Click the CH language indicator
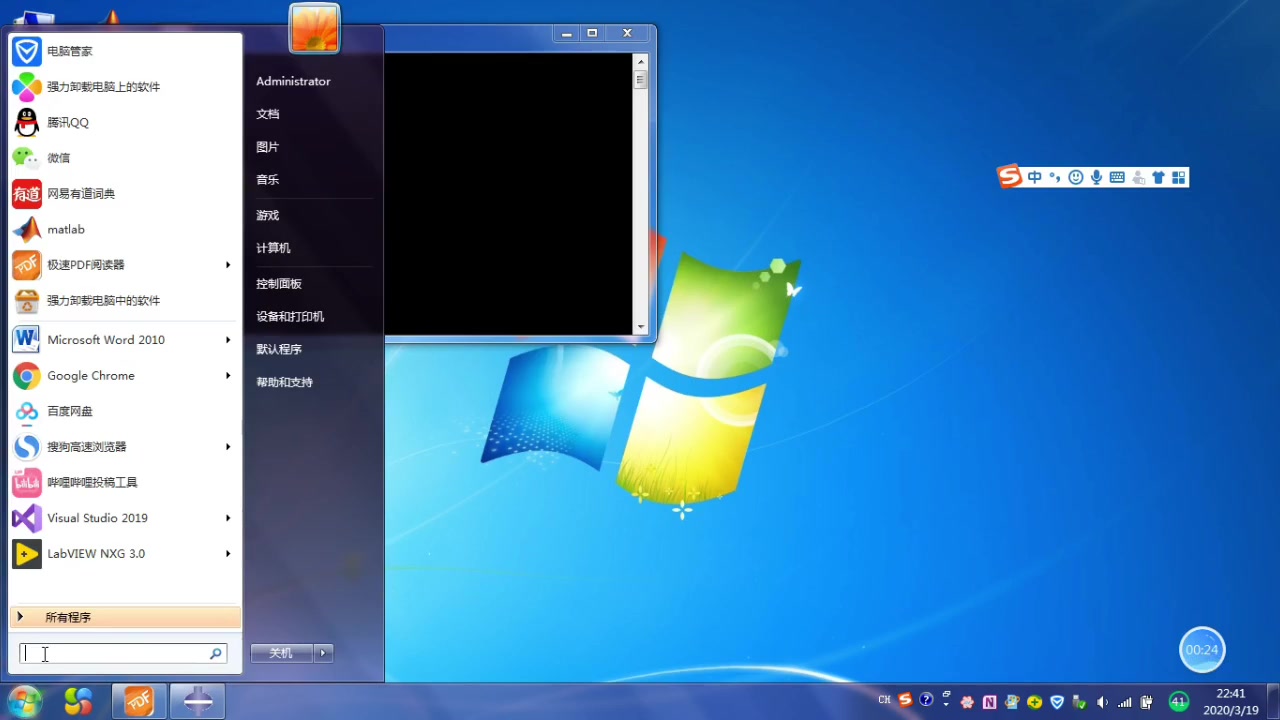 [x=884, y=700]
